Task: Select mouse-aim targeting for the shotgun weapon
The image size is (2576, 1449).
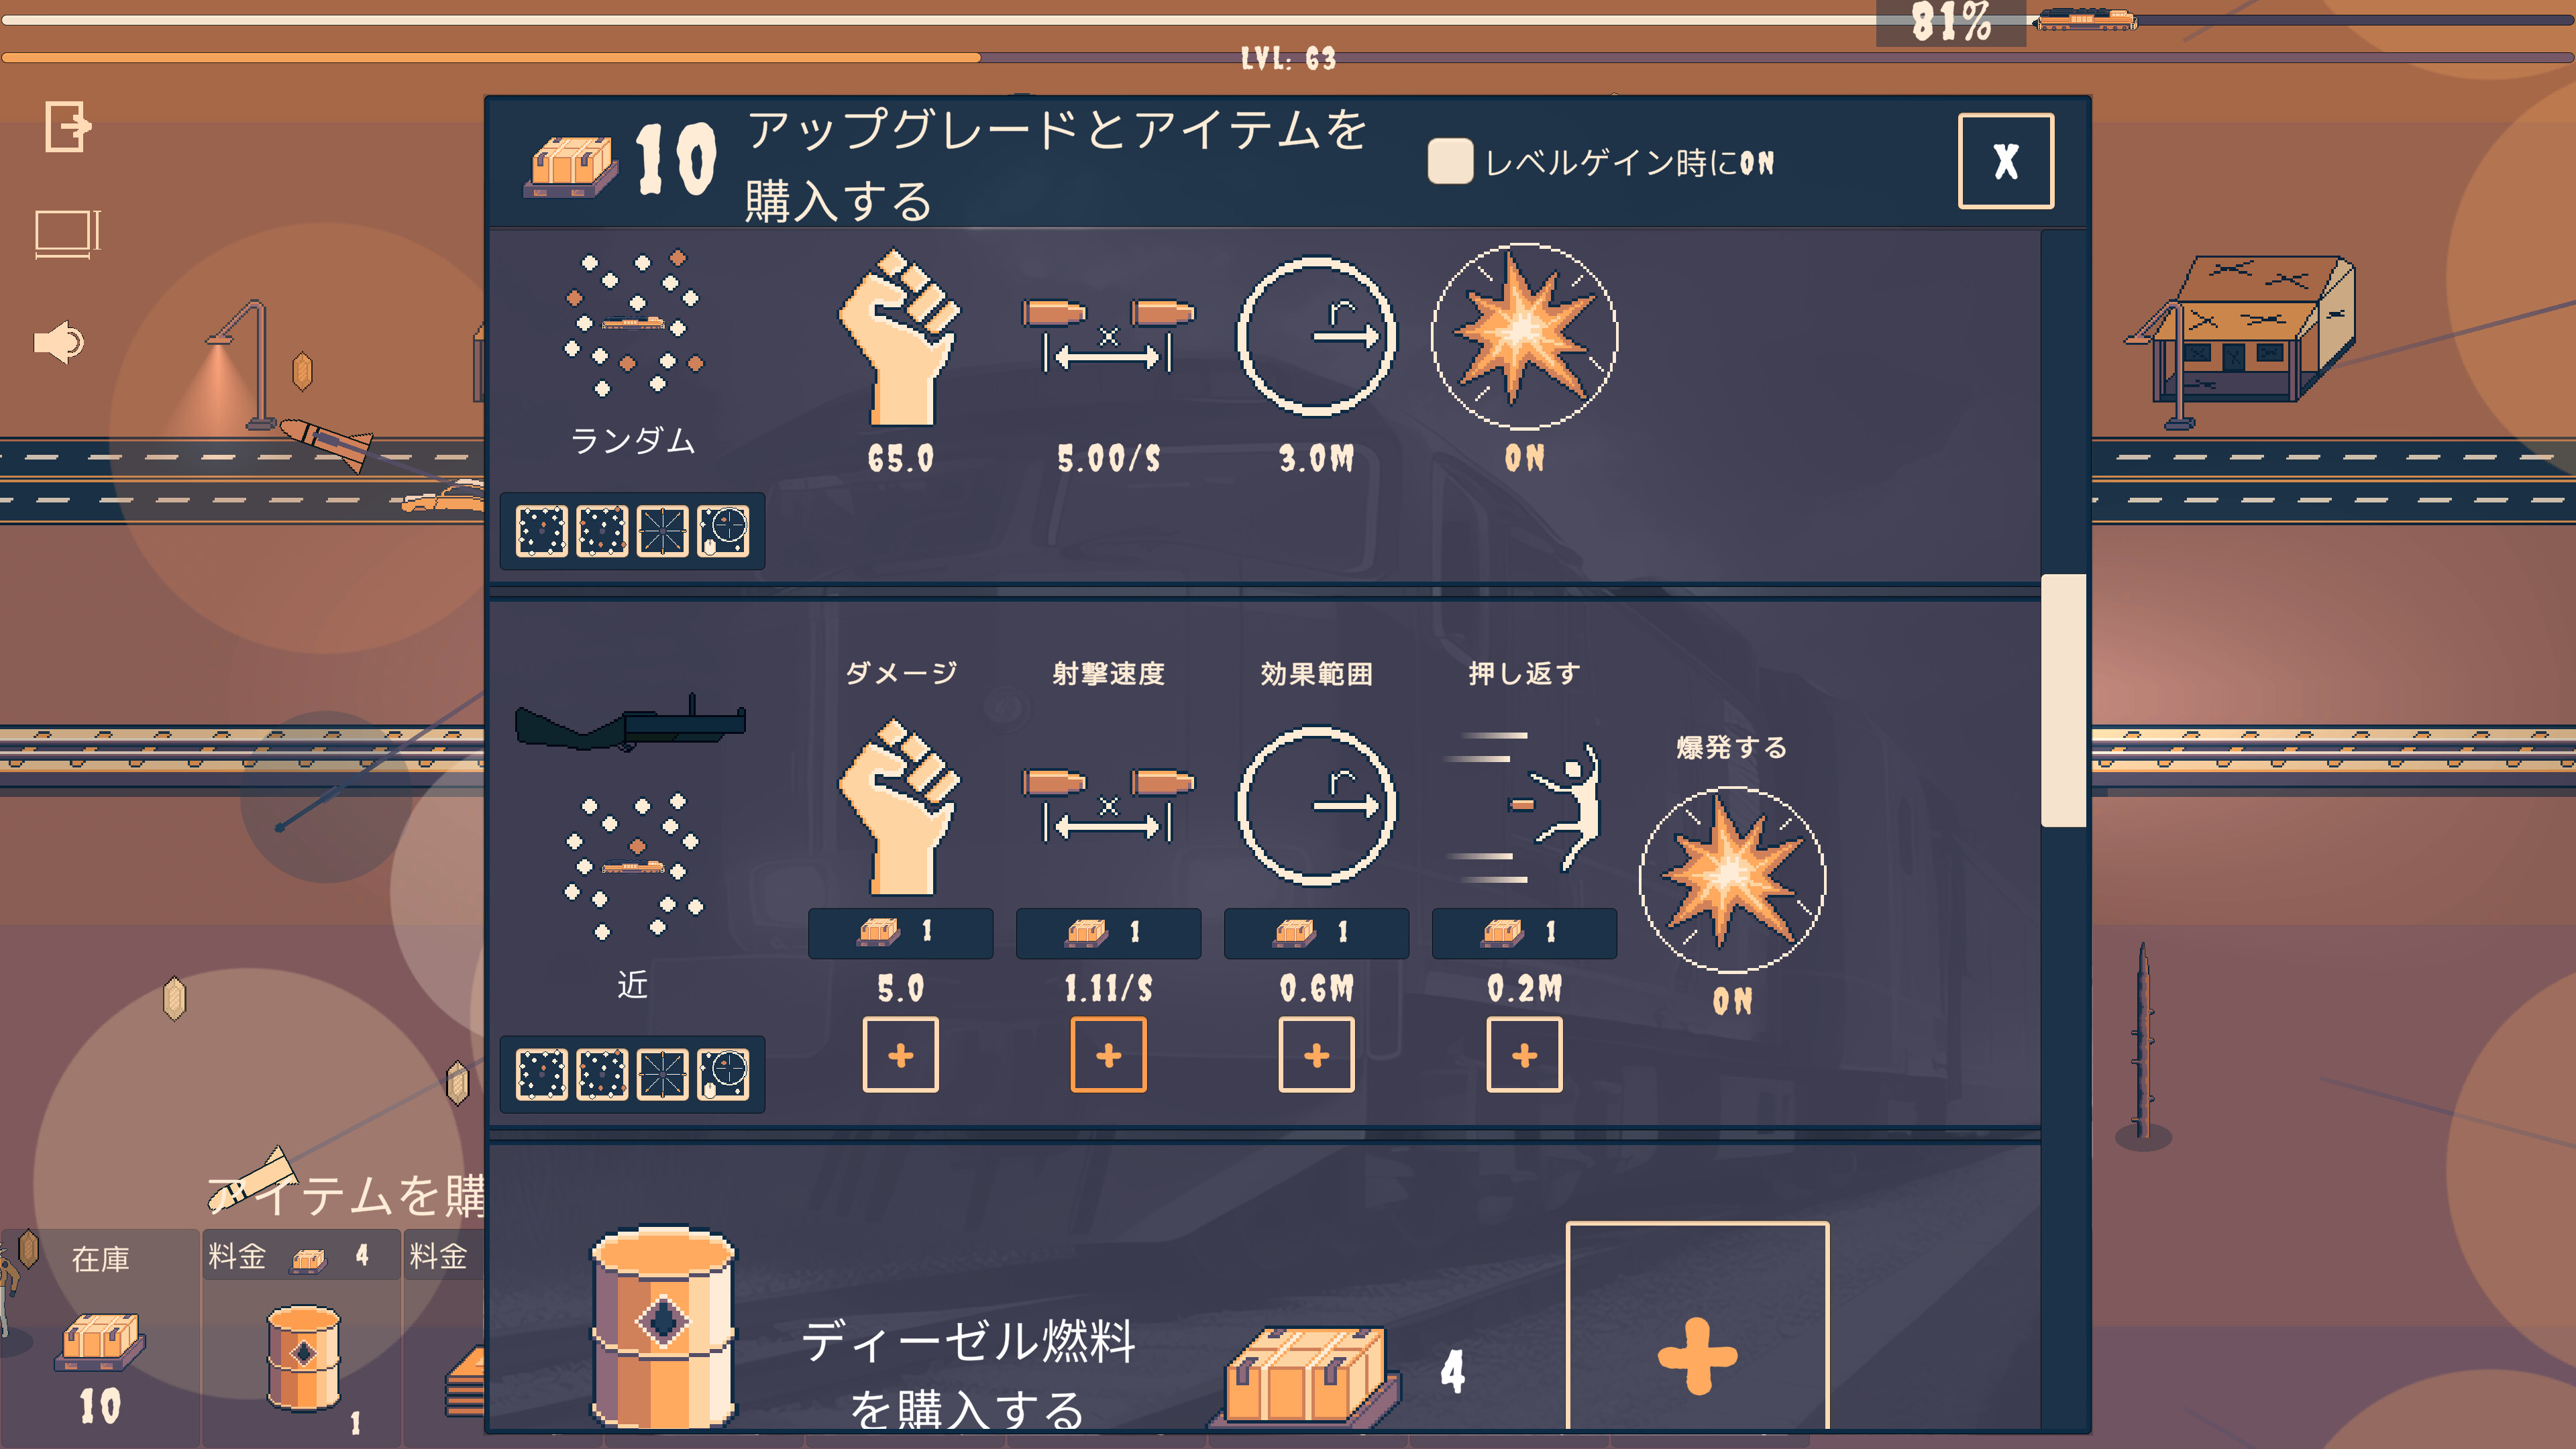Action: click(x=723, y=1074)
